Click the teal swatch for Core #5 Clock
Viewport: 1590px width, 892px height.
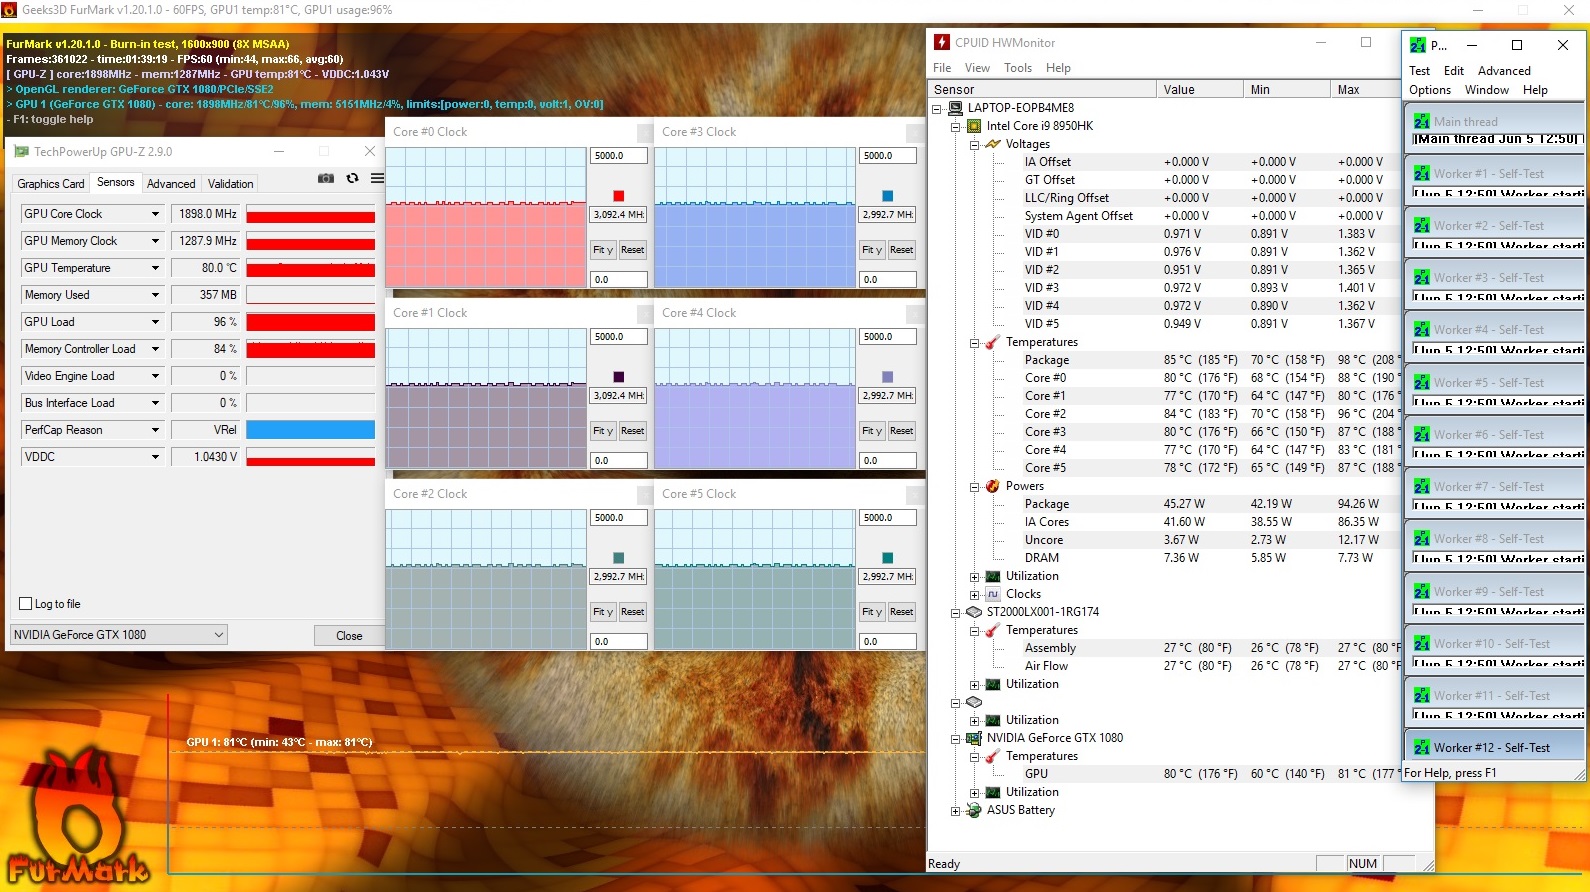(x=888, y=558)
